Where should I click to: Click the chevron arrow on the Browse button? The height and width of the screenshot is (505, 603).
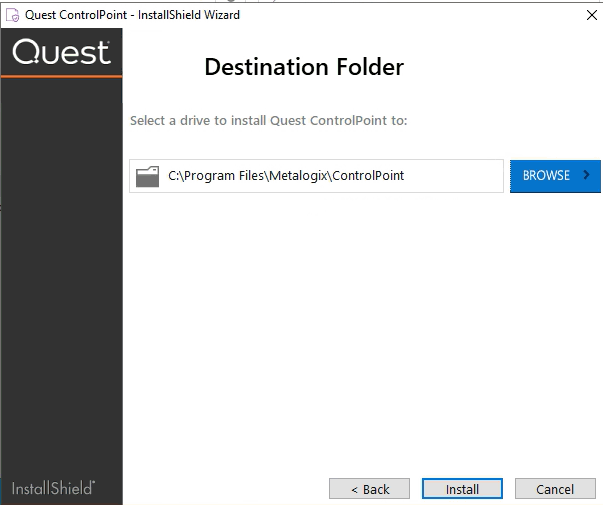587,175
